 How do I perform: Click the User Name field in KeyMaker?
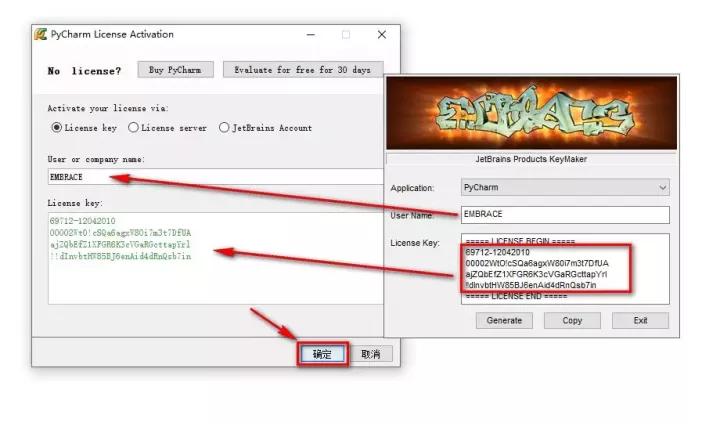[565, 215]
